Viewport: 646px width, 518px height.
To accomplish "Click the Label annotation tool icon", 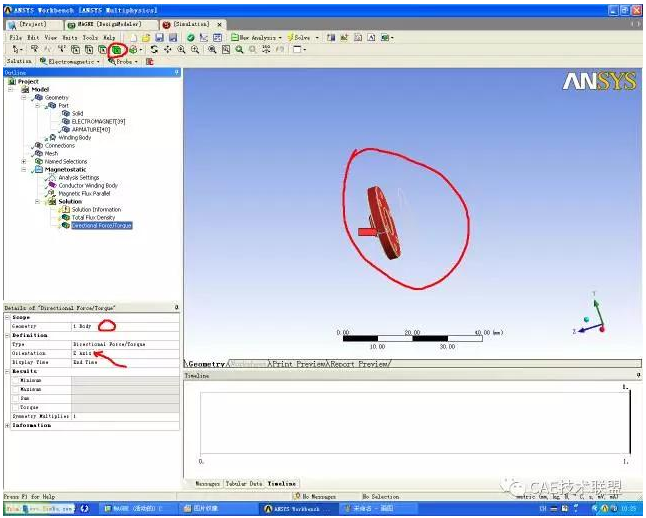I will point(35,49).
